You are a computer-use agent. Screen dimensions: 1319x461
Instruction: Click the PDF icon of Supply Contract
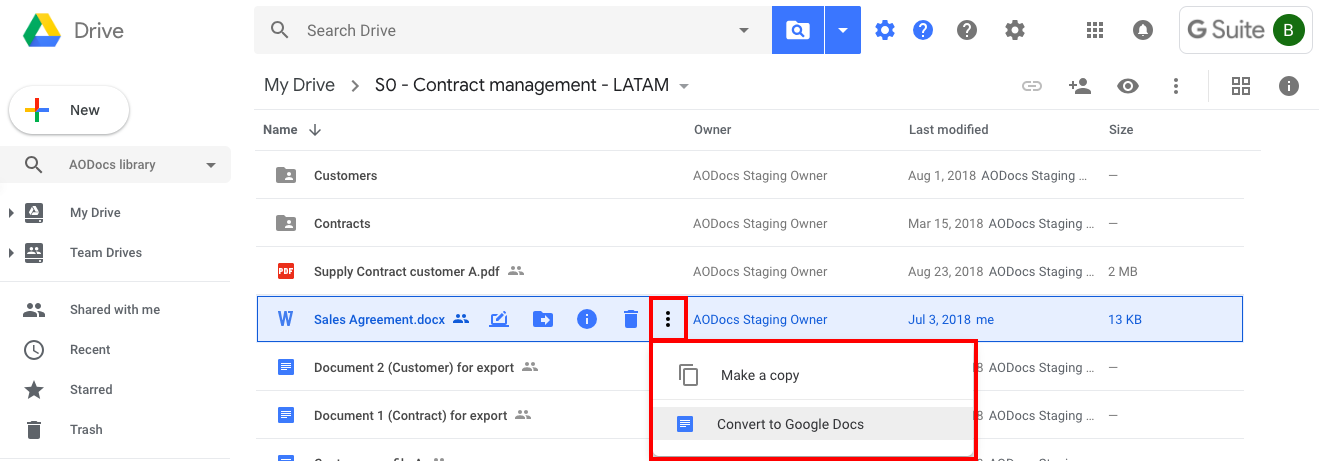[285, 271]
